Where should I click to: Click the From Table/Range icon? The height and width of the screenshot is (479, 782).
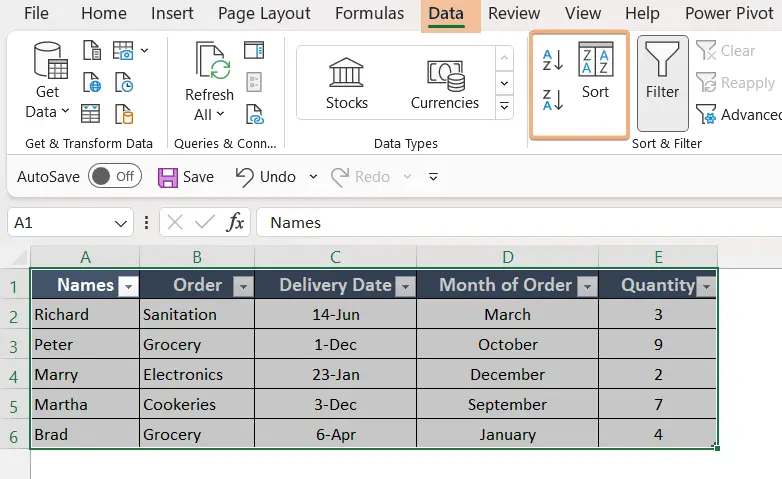(x=90, y=114)
